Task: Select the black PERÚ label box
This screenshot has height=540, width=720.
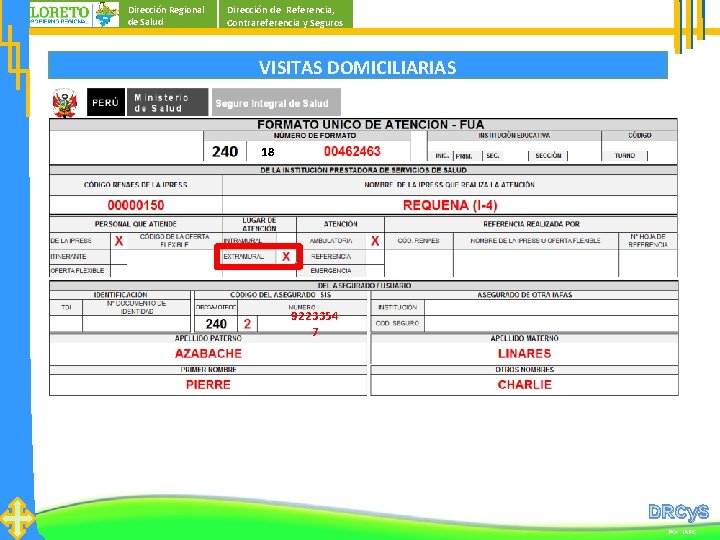Action: coord(106,102)
